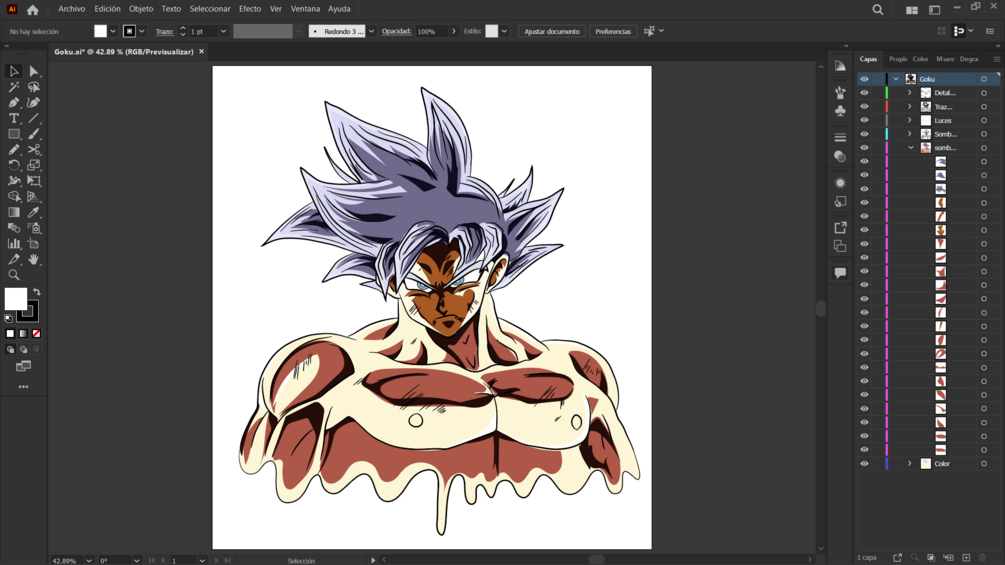This screenshot has width=1005, height=565.
Task: Select the Type tool
Action: [x=13, y=119]
